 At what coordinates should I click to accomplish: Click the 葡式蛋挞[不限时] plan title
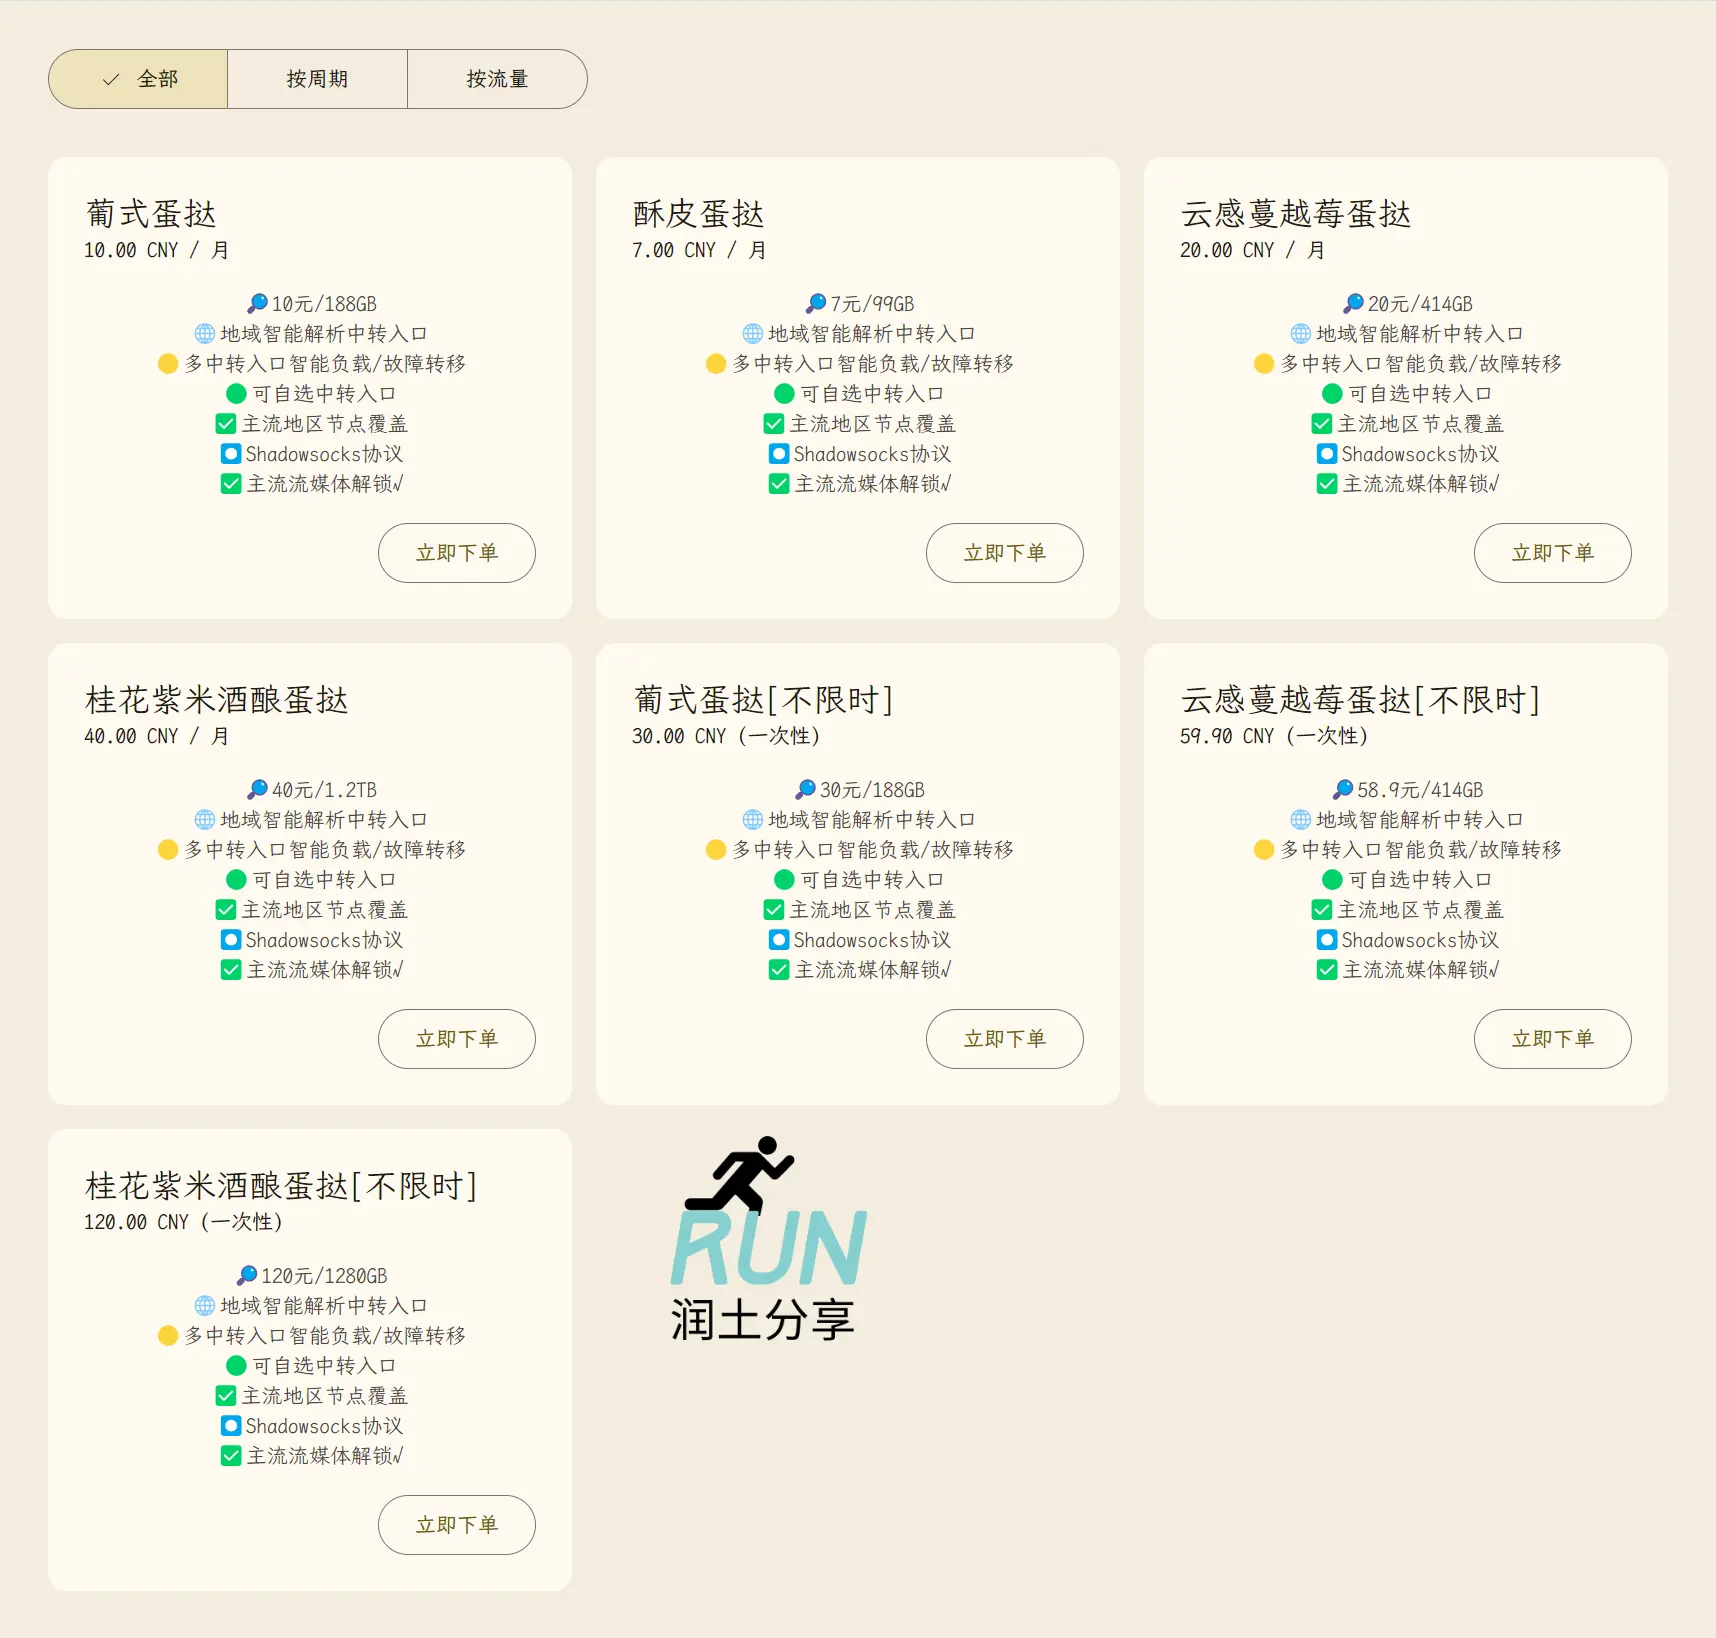(762, 699)
